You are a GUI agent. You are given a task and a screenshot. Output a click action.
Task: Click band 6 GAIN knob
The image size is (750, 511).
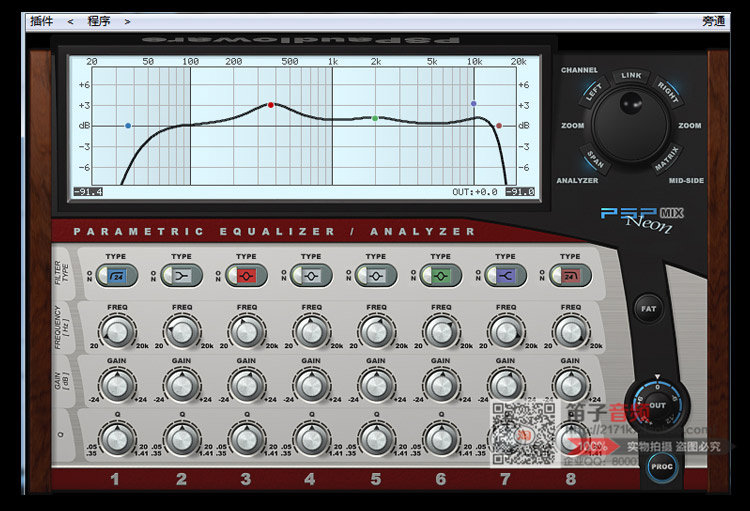point(441,386)
